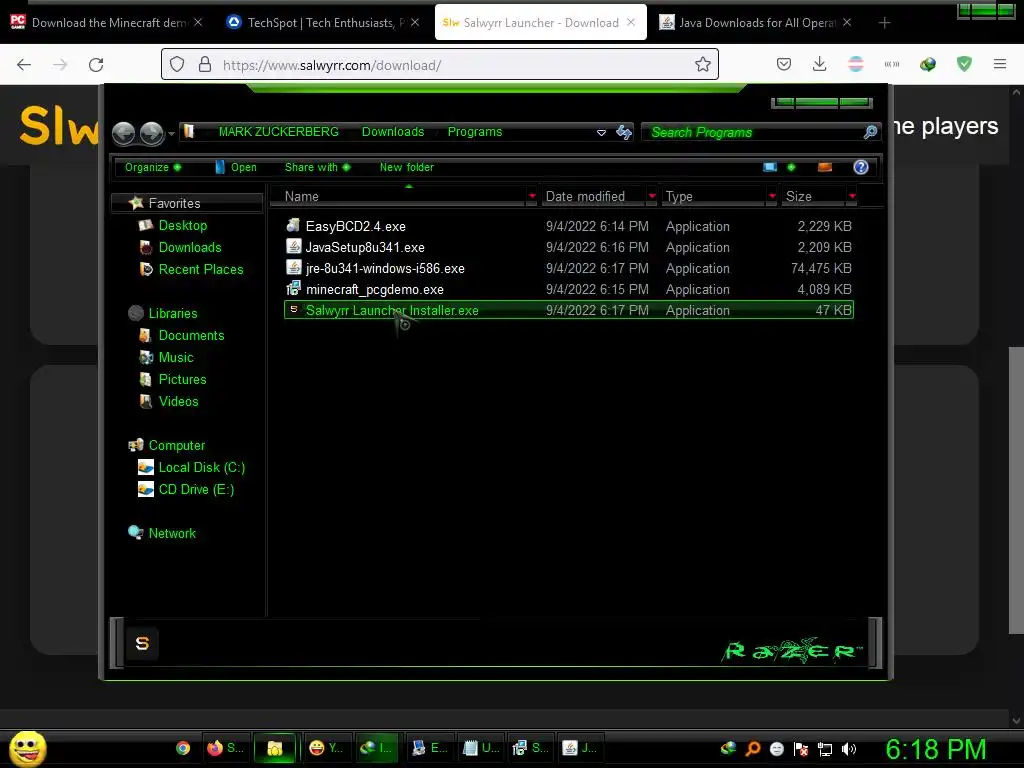Save page to Pocket

pos(784,64)
